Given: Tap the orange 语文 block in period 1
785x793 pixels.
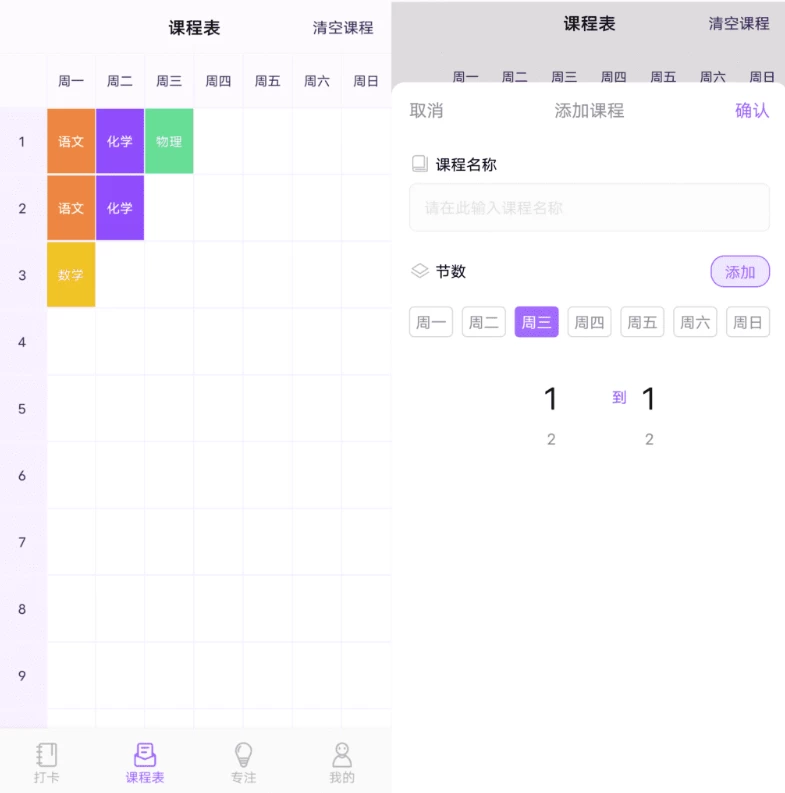Looking at the screenshot, I should point(71,141).
